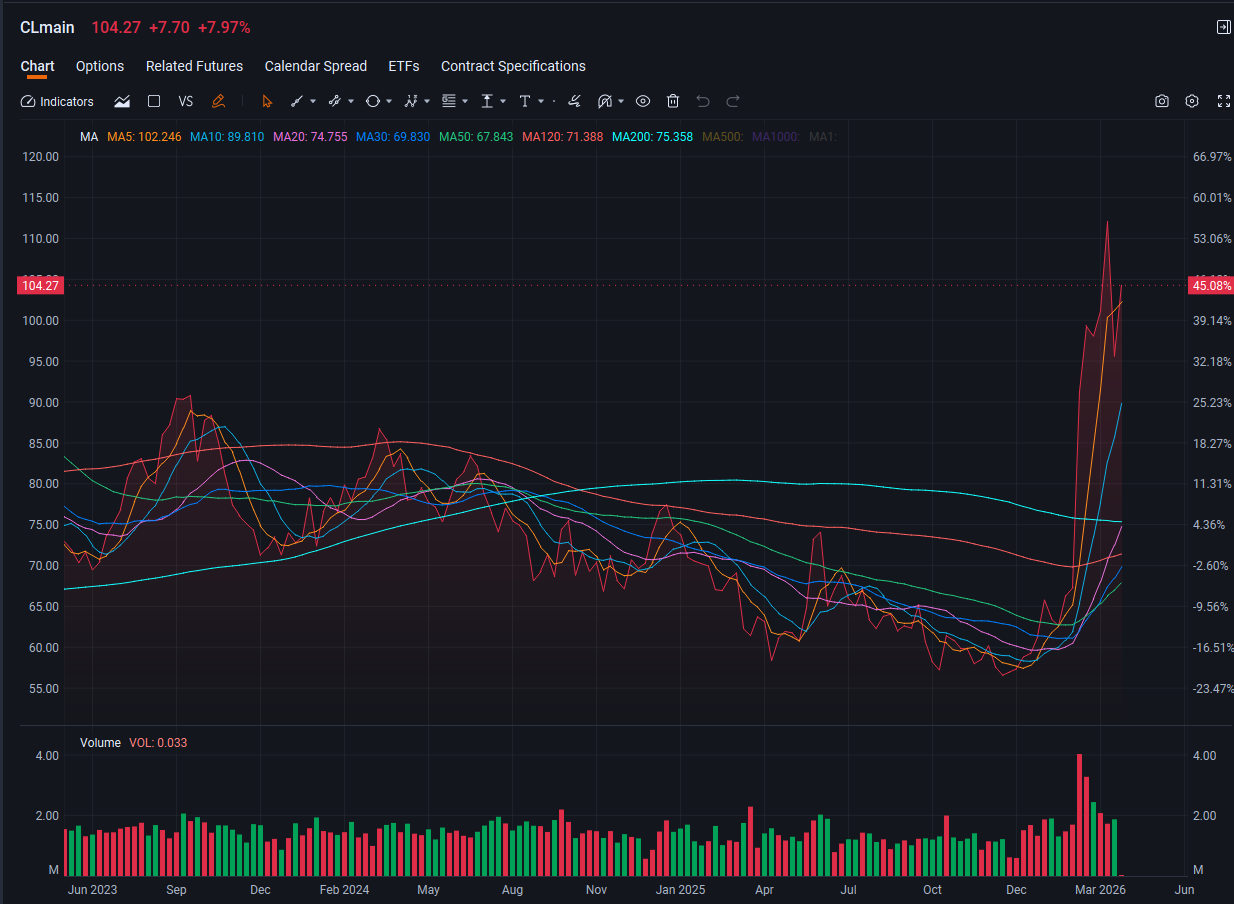Click the VOL: 0.033 value
Screen dimensions: 1234x904
coord(158,743)
